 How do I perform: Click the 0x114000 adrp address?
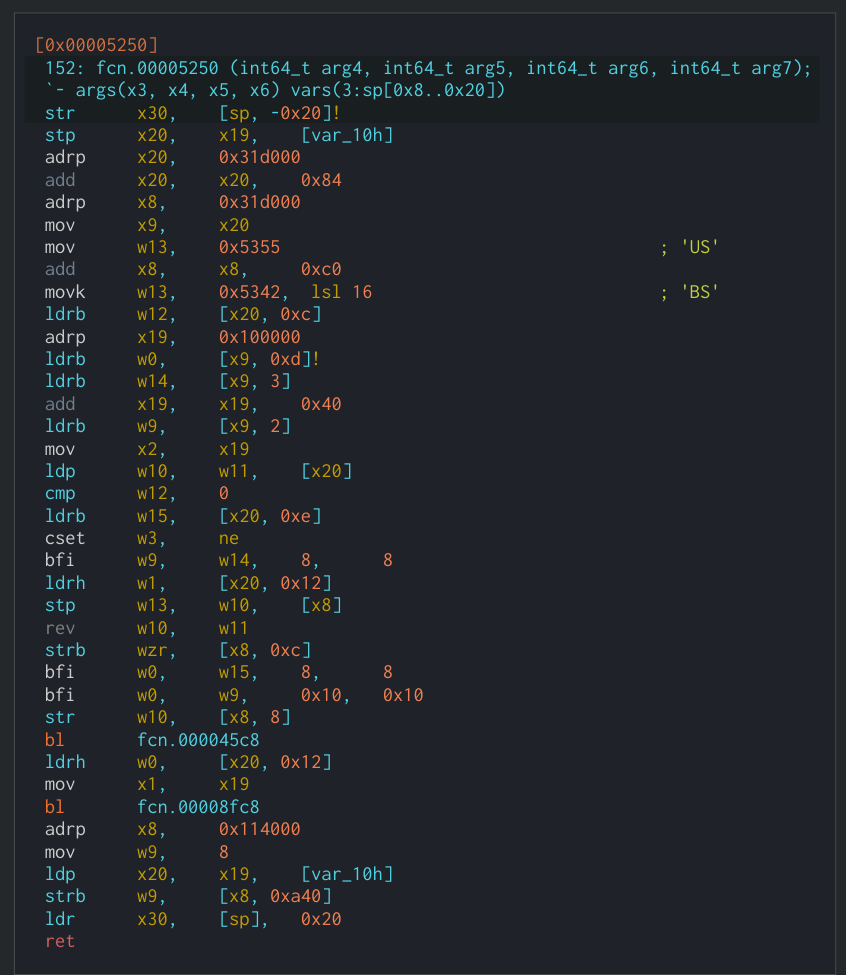259,829
